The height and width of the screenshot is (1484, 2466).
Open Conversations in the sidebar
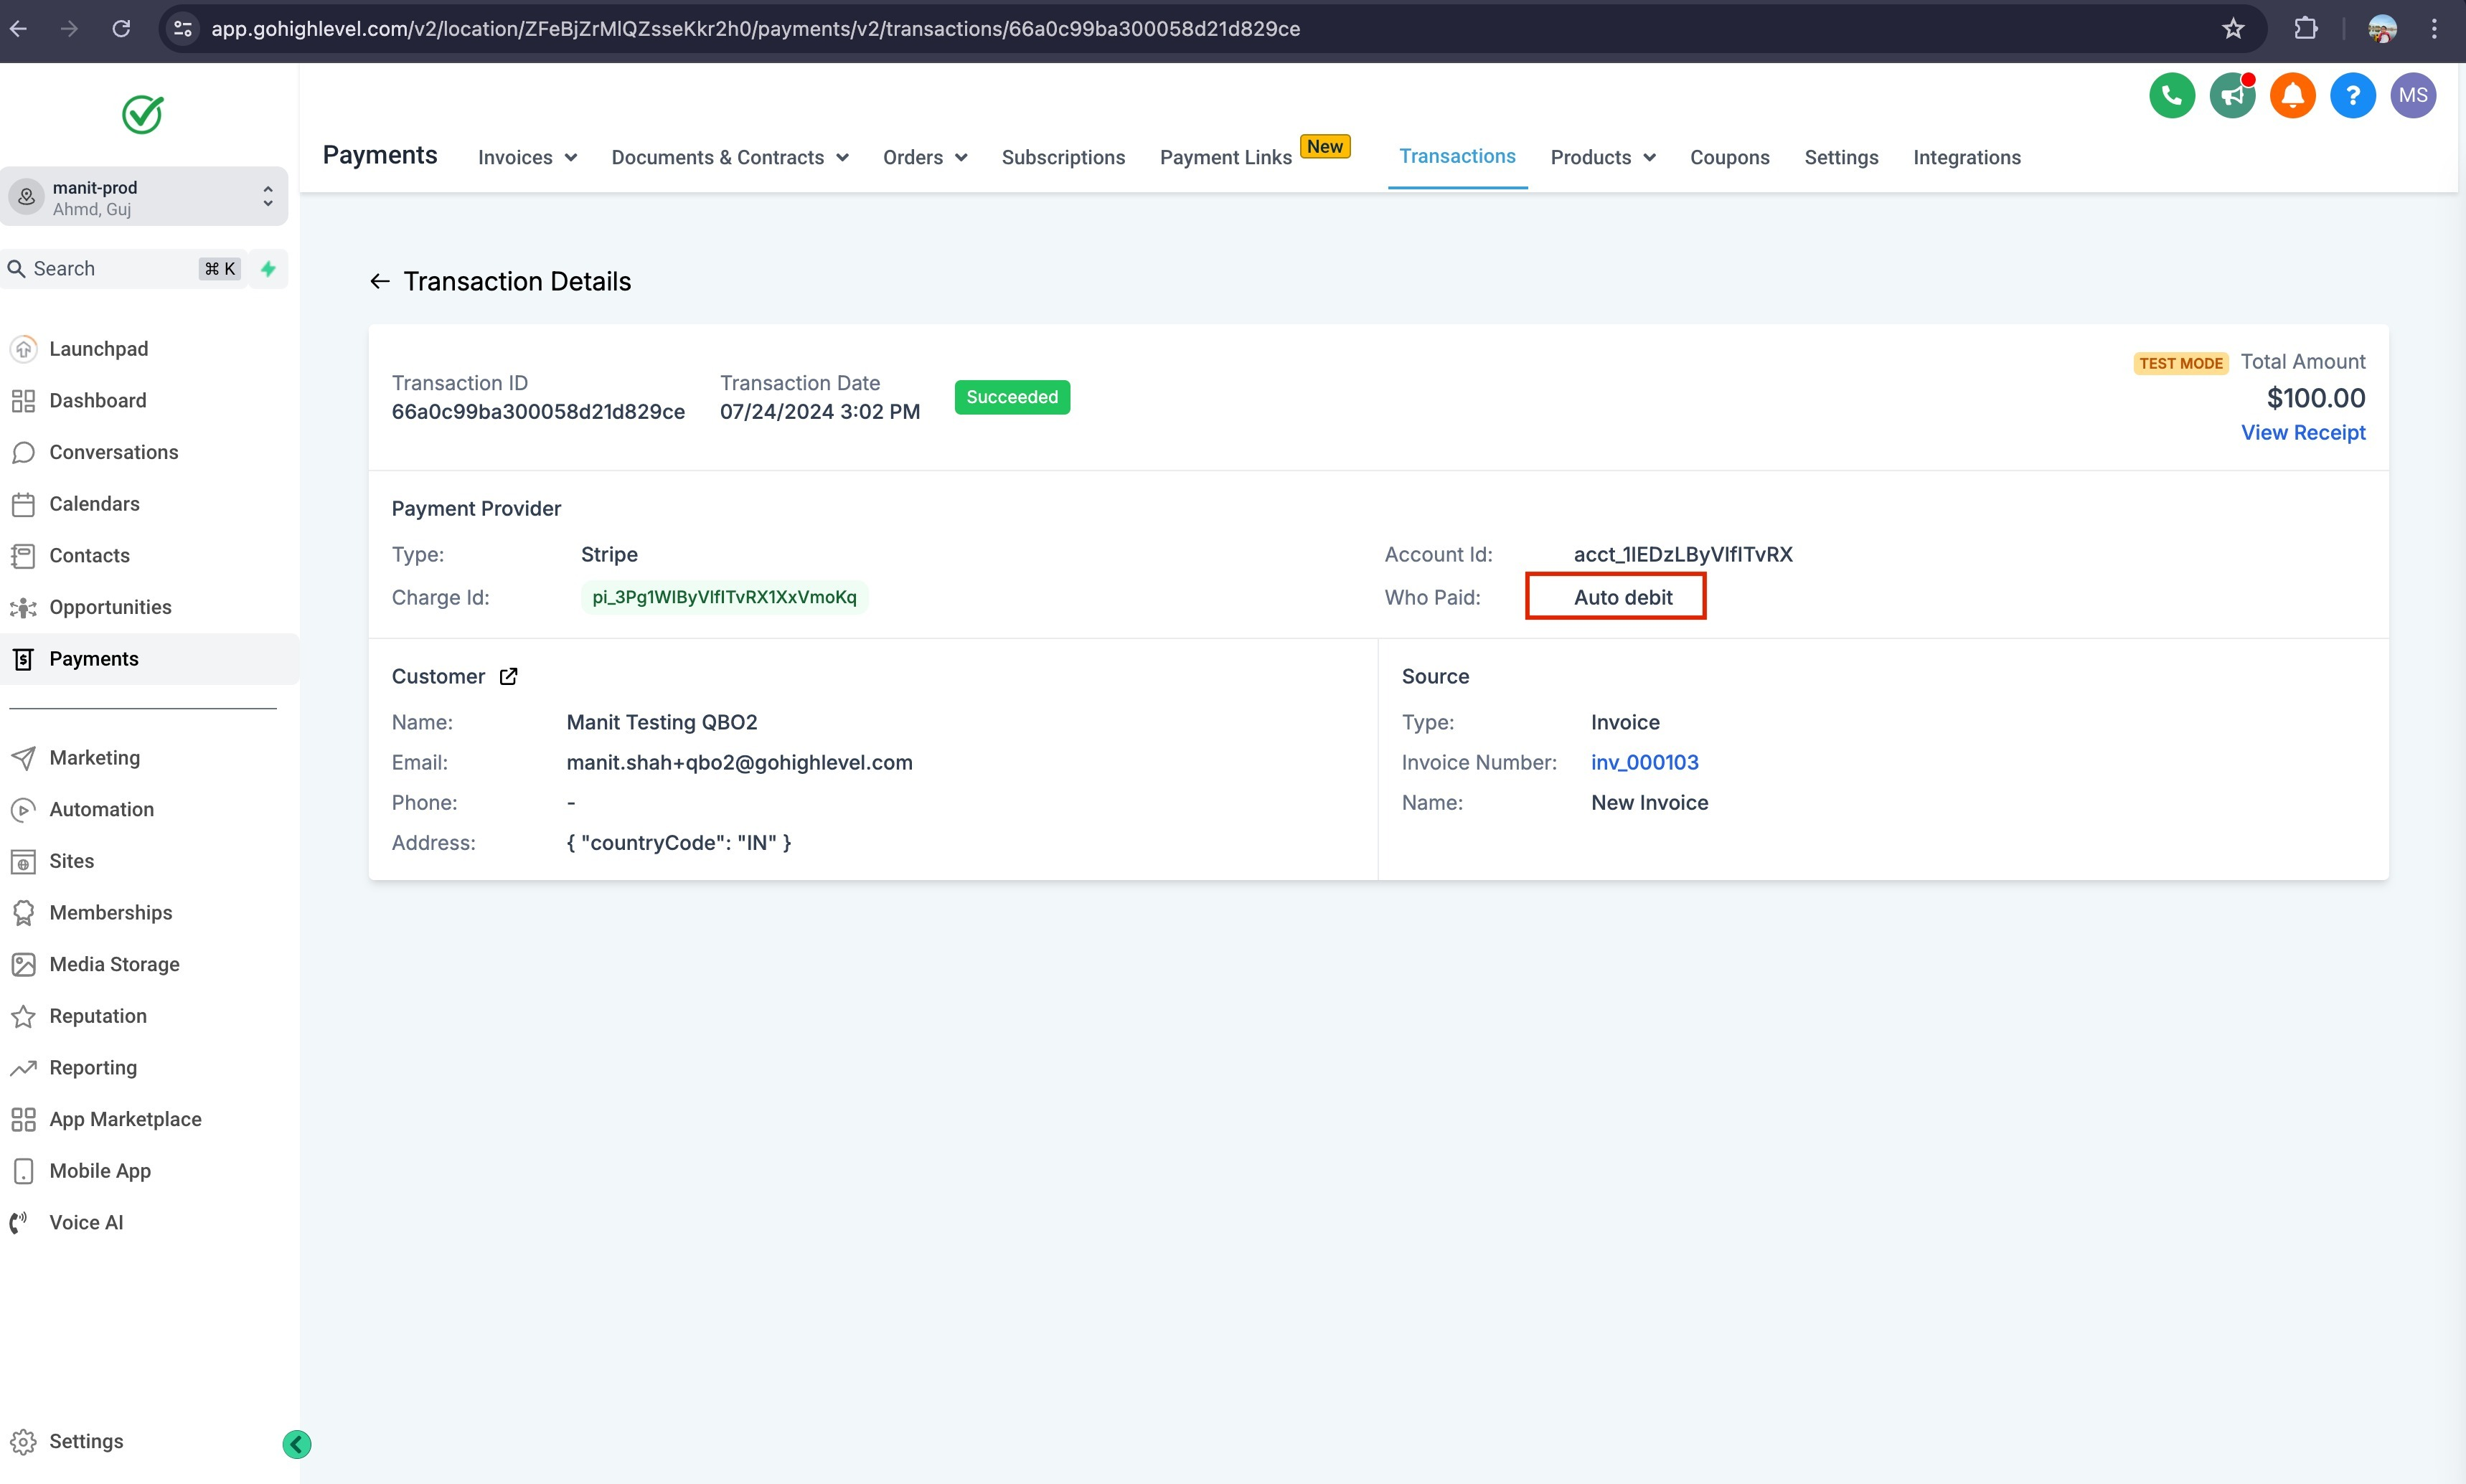113,453
